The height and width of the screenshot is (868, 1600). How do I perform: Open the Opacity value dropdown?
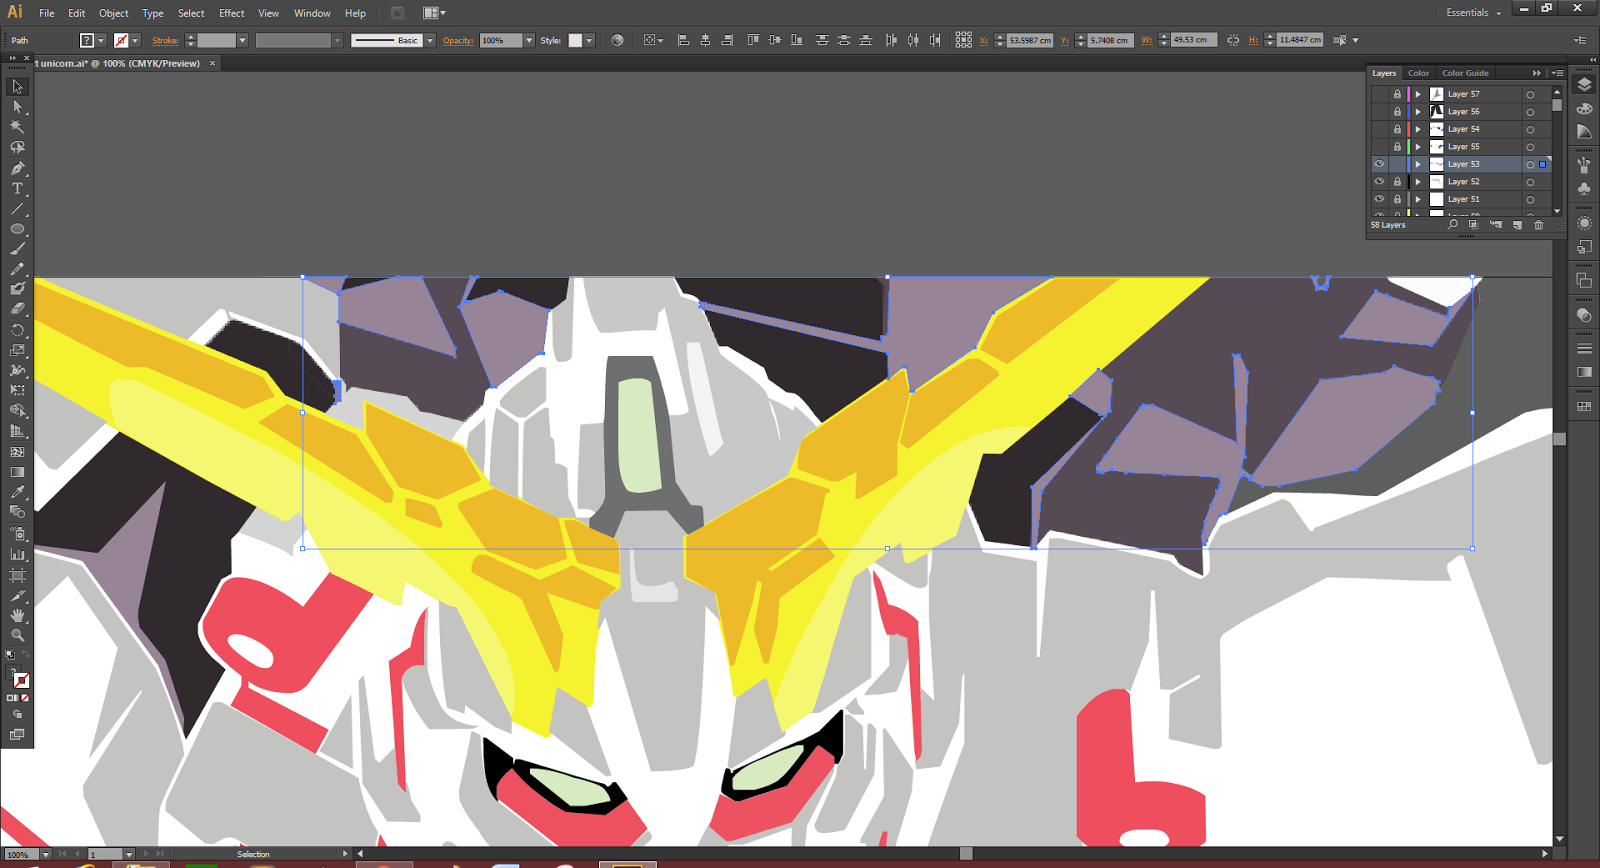click(x=529, y=40)
